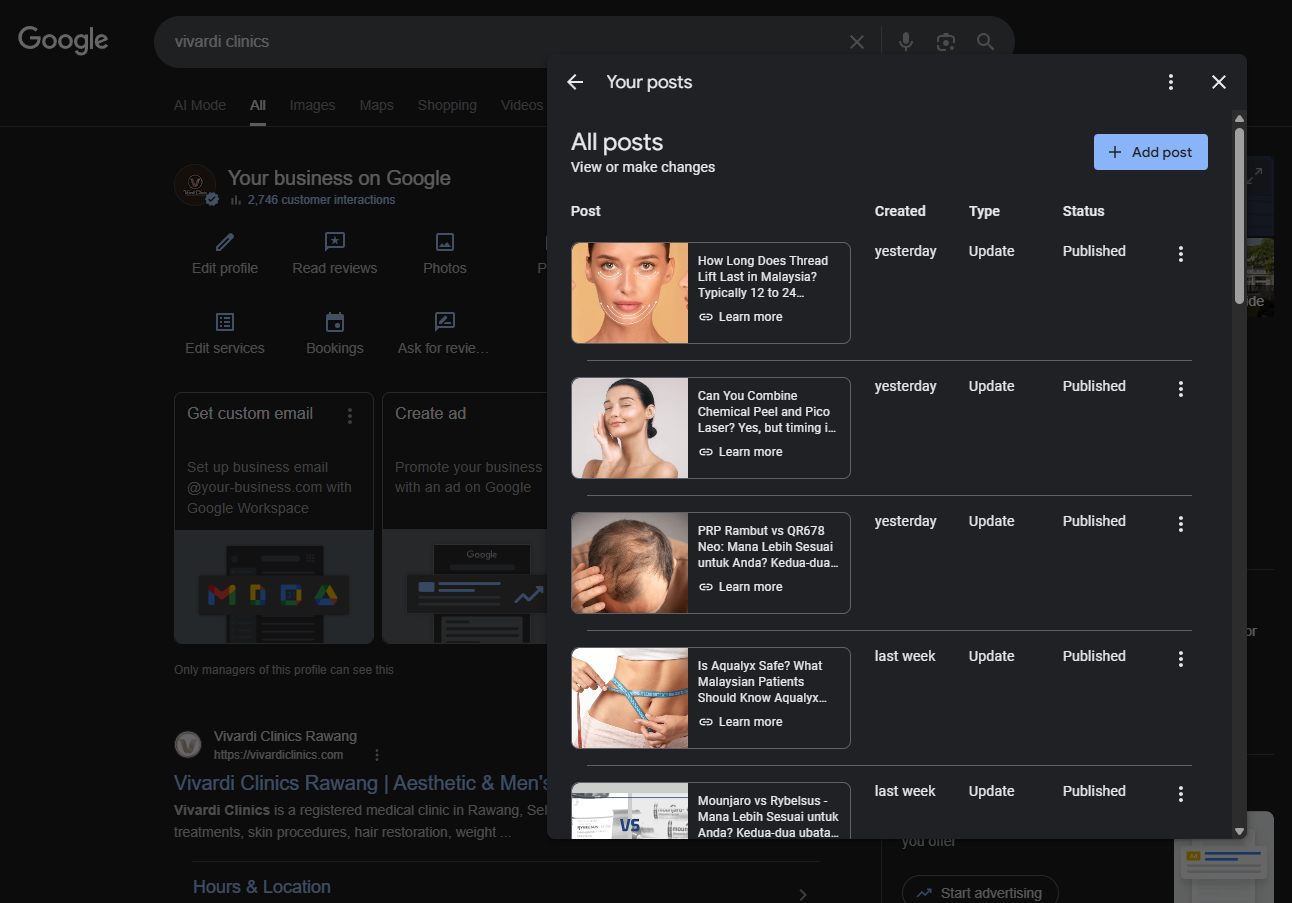The height and width of the screenshot is (903, 1292).
Task: Click the Edit services icon
Action: coord(224,322)
